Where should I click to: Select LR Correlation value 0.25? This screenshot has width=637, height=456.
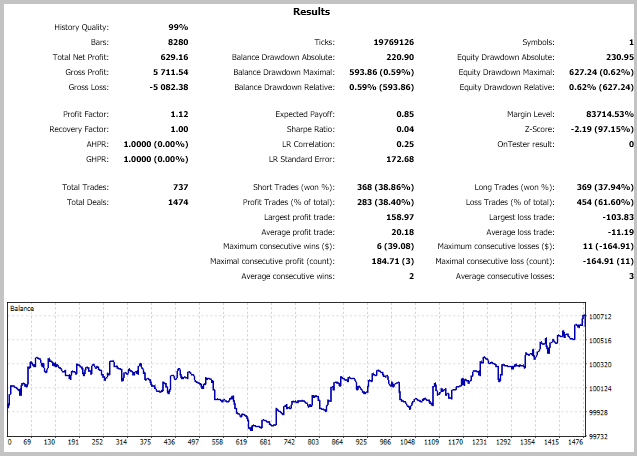point(405,144)
